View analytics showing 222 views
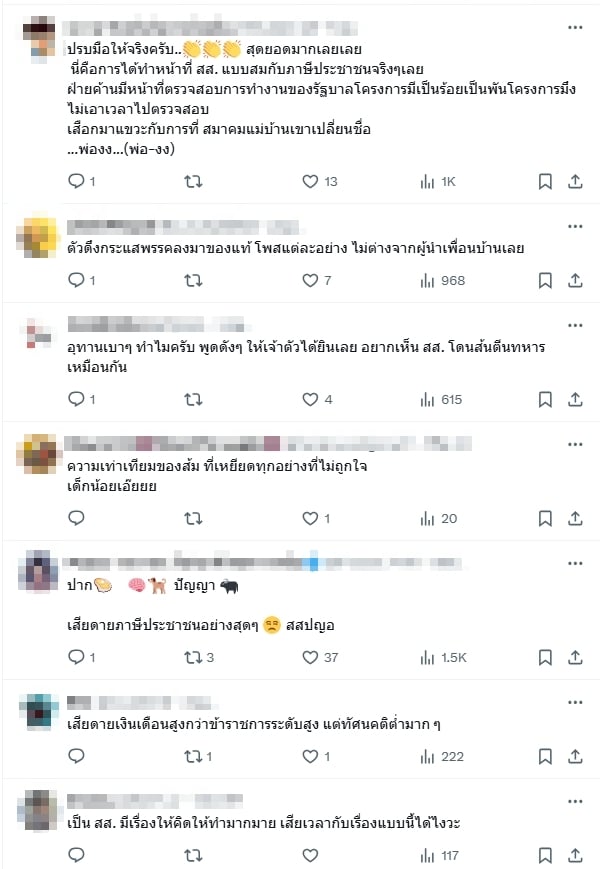 click(x=442, y=756)
